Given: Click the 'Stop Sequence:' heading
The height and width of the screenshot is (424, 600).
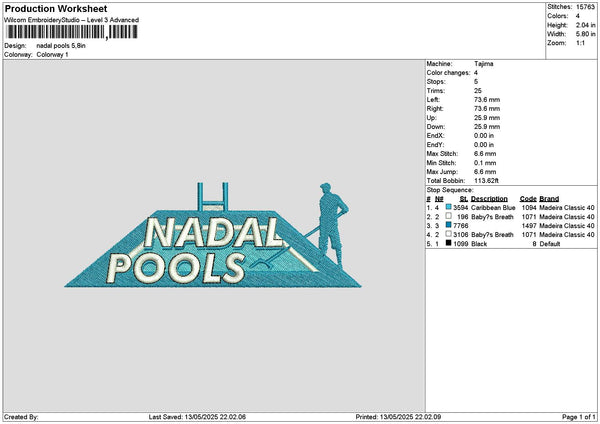Looking at the screenshot, I should point(450,190).
